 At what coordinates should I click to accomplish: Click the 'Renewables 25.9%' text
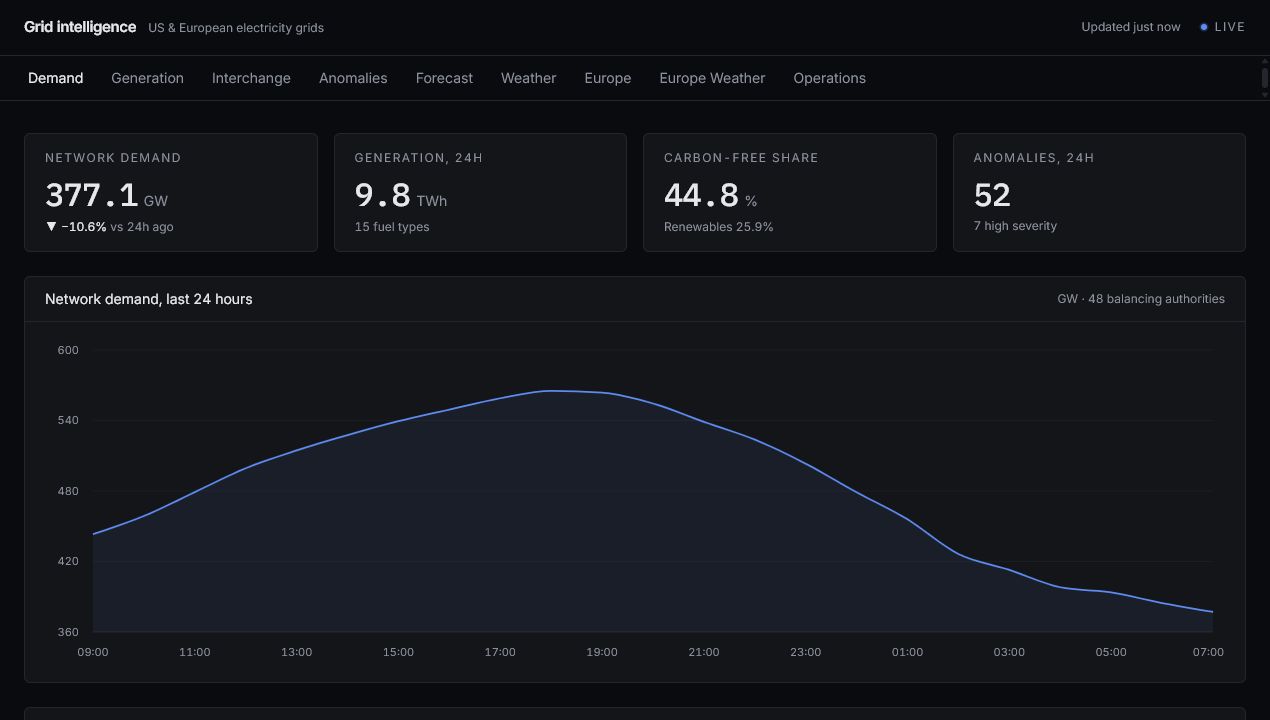pyautogui.click(x=718, y=227)
